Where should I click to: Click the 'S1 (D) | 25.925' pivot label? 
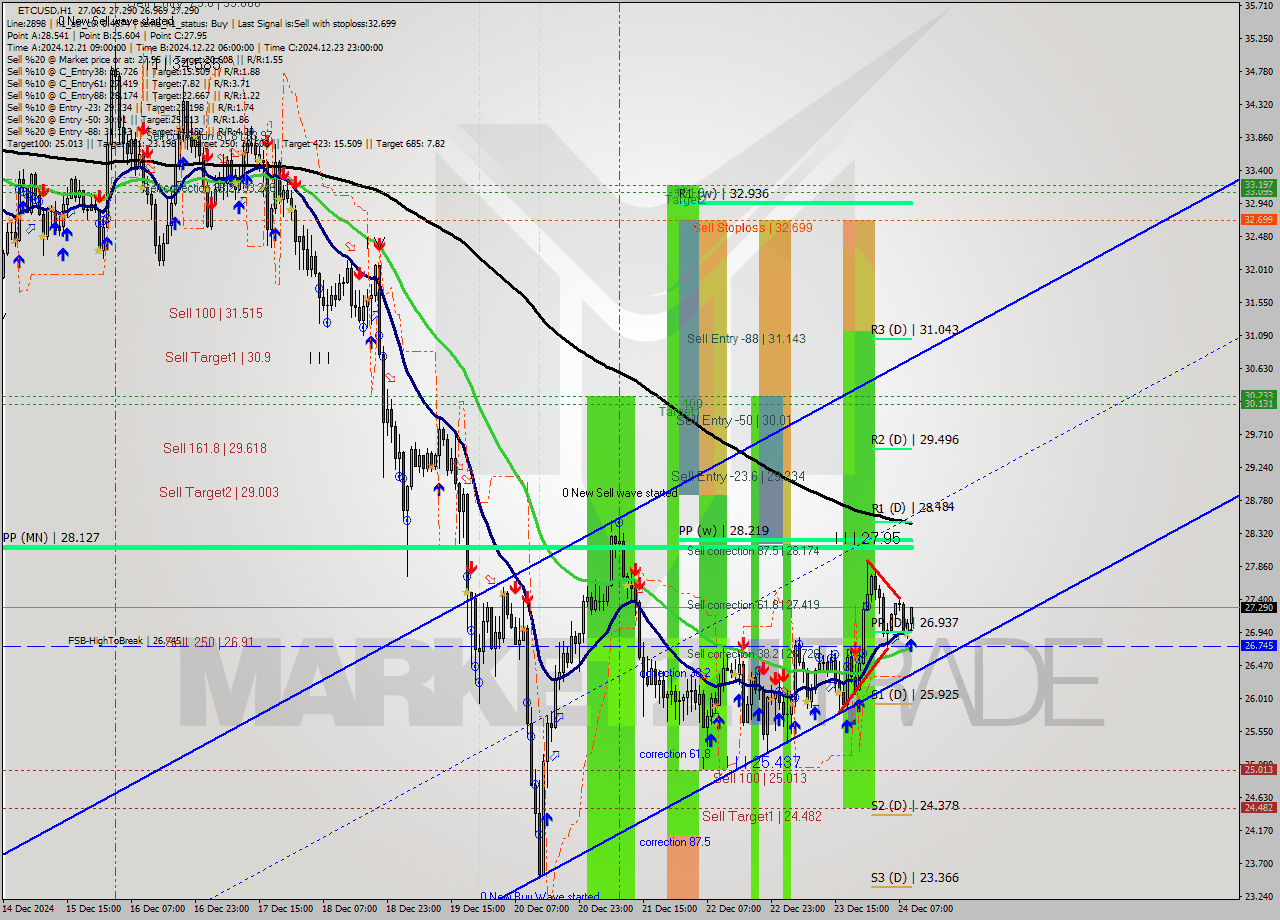pos(915,693)
